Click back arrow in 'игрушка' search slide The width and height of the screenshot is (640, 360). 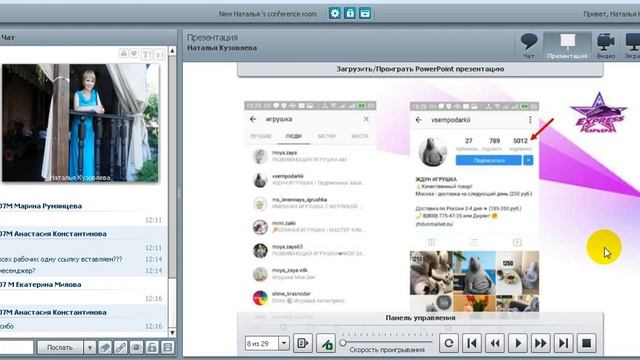click(x=253, y=119)
